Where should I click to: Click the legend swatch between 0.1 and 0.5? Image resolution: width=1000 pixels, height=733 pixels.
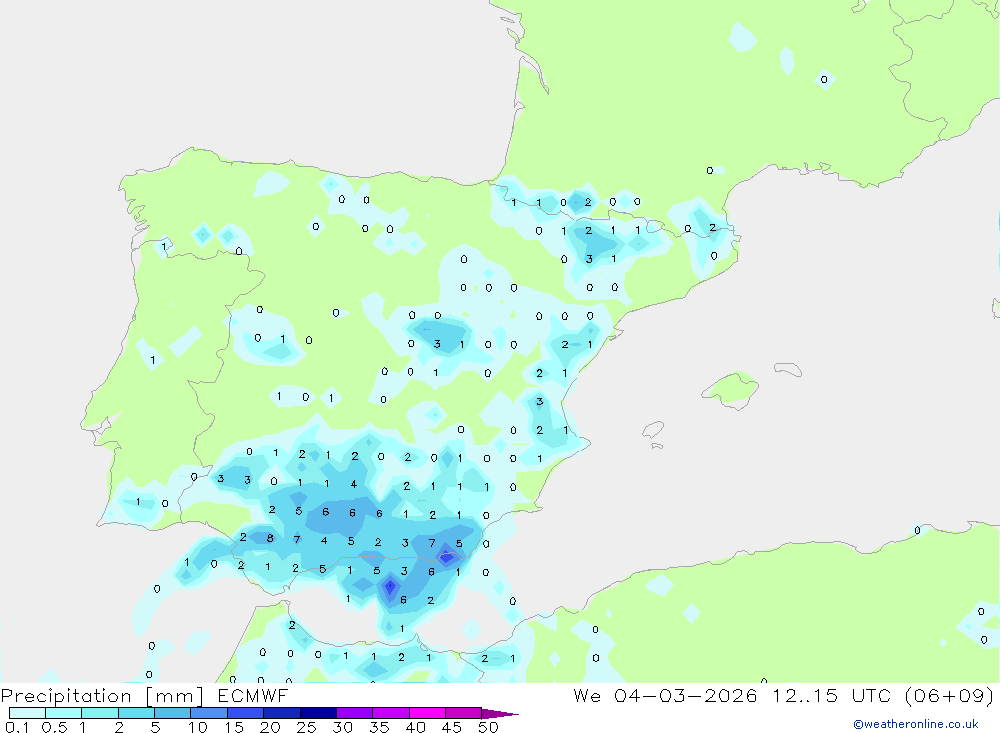(27, 713)
